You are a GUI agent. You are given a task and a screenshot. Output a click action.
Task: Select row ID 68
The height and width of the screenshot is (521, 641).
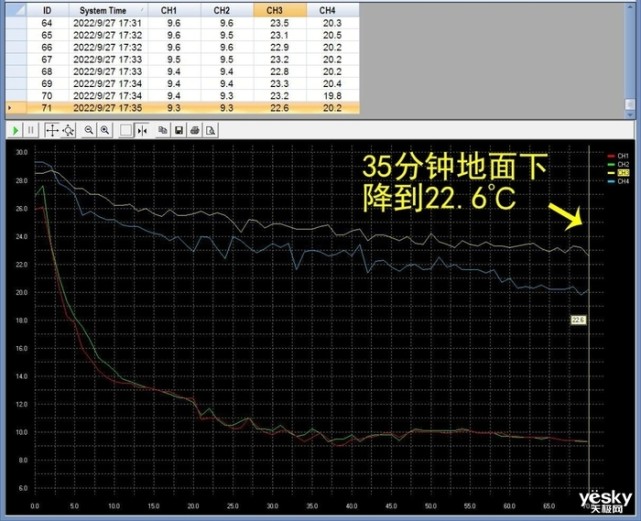182,72
